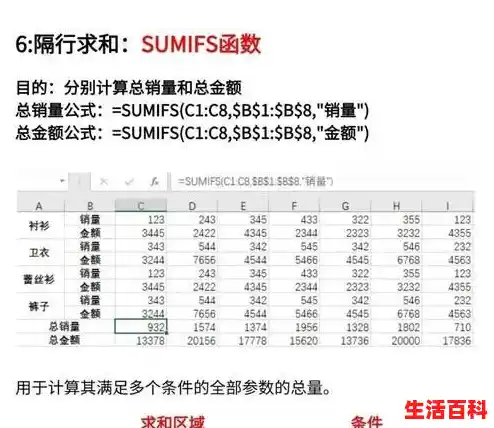Select column I header

pyautogui.click(x=447, y=206)
